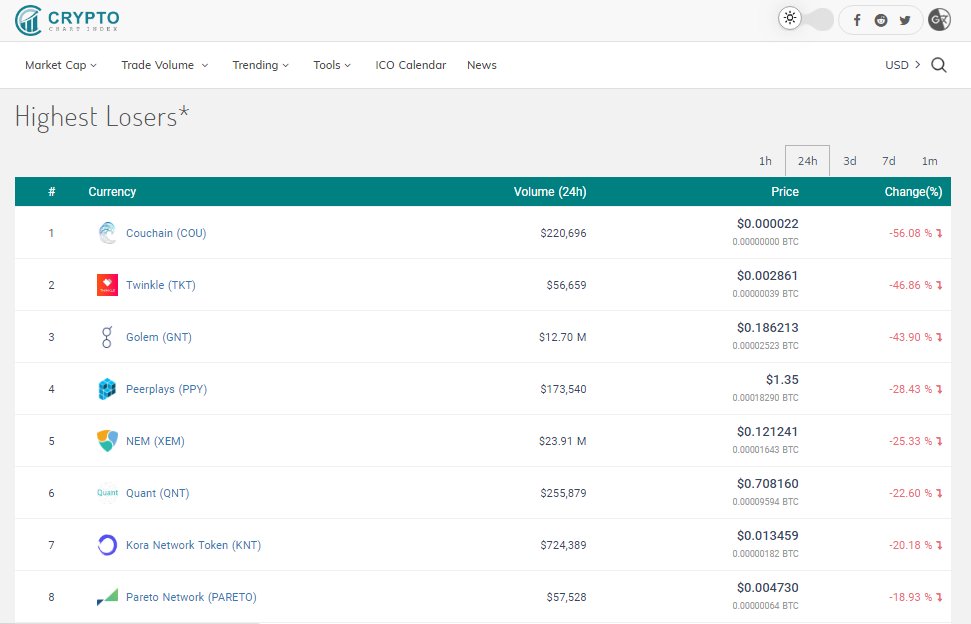Image resolution: width=971 pixels, height=624 pixels.
Task: Click the down arrow beside -43.90 %
Action: [939, 337]
